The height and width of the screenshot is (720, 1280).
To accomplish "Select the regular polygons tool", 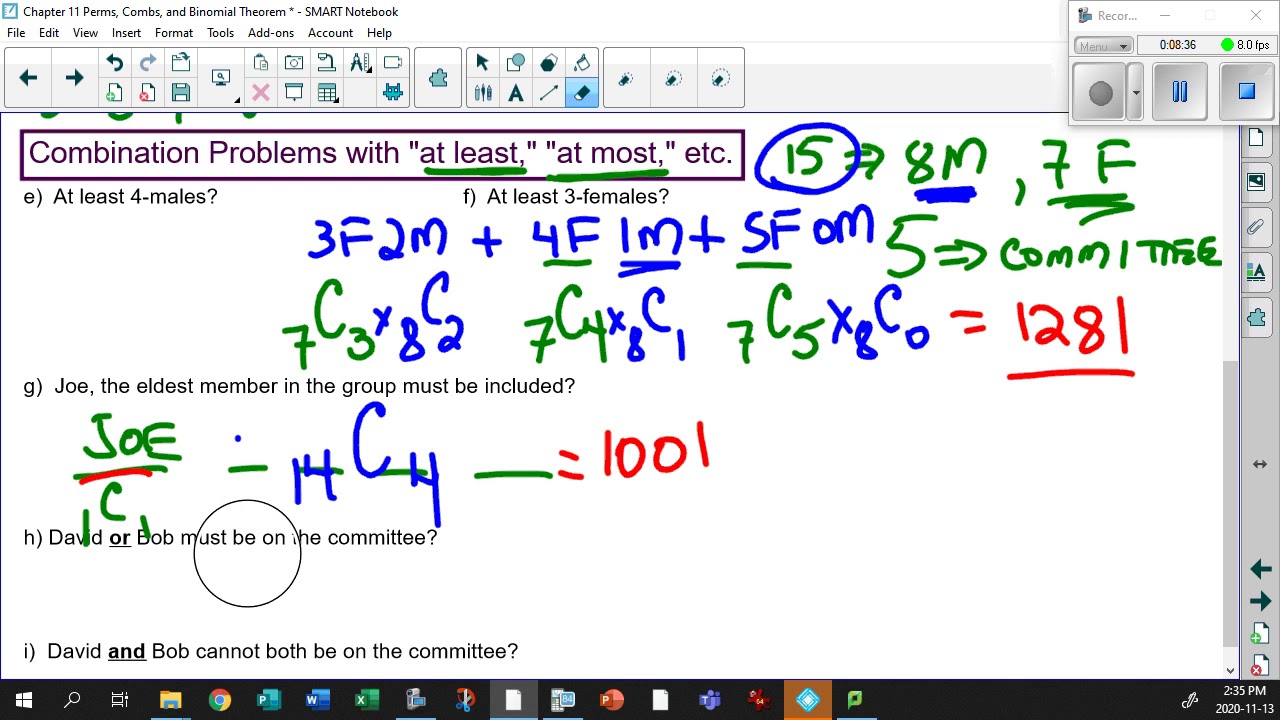I will pyautogui.click(x=549, y=64).
